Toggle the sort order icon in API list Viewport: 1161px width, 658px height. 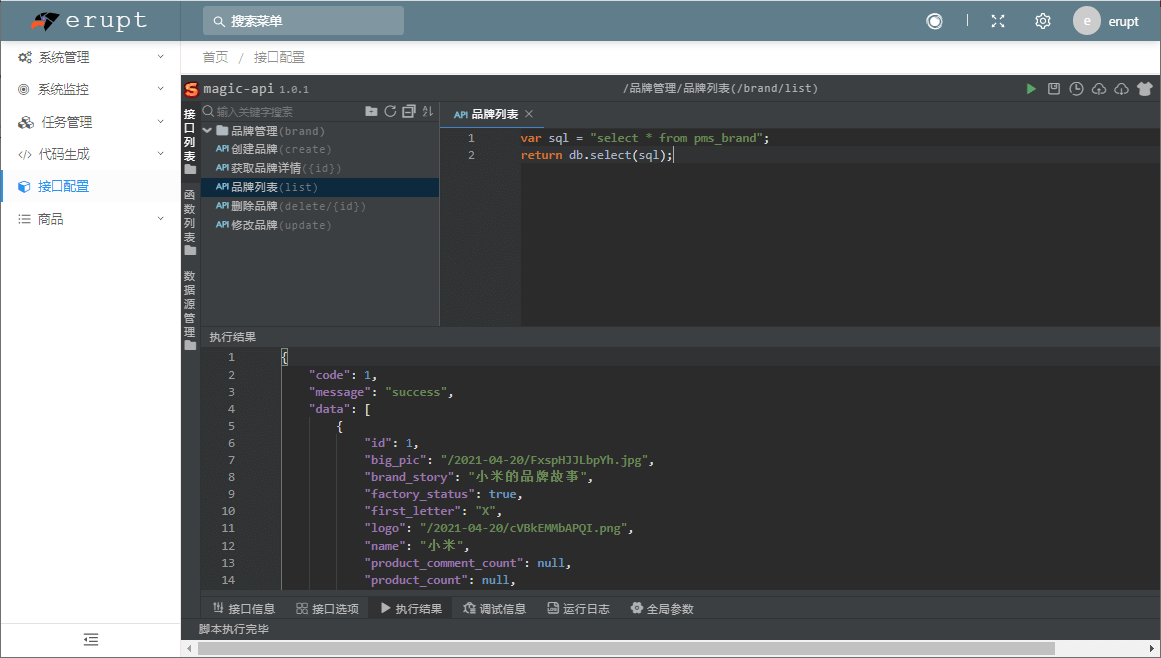tap(428, 112)
